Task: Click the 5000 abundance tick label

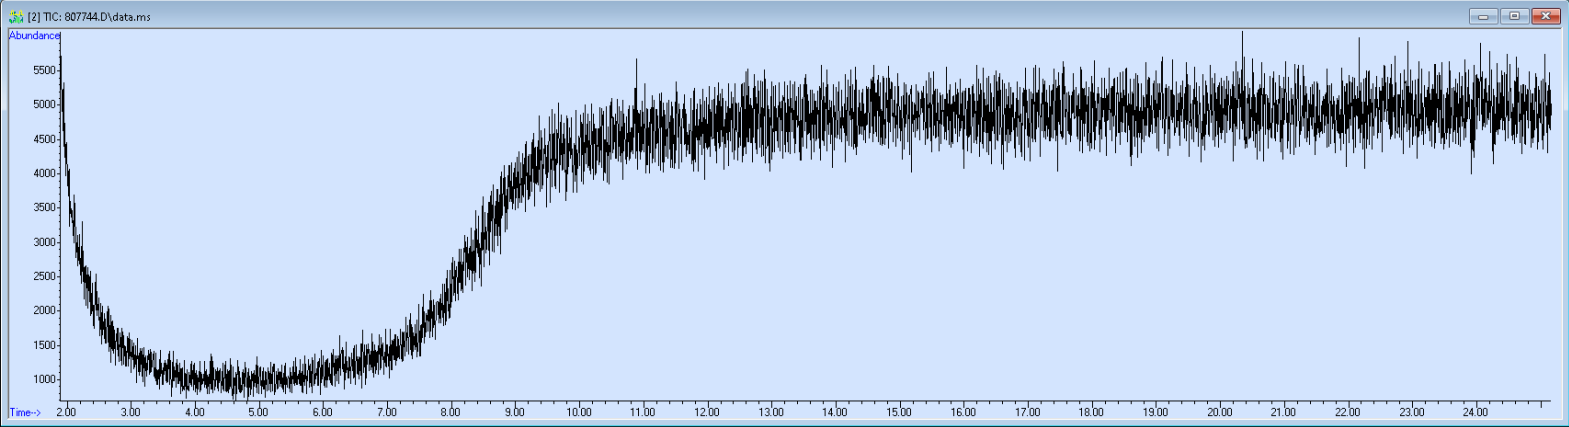Action: coord(45,104)
